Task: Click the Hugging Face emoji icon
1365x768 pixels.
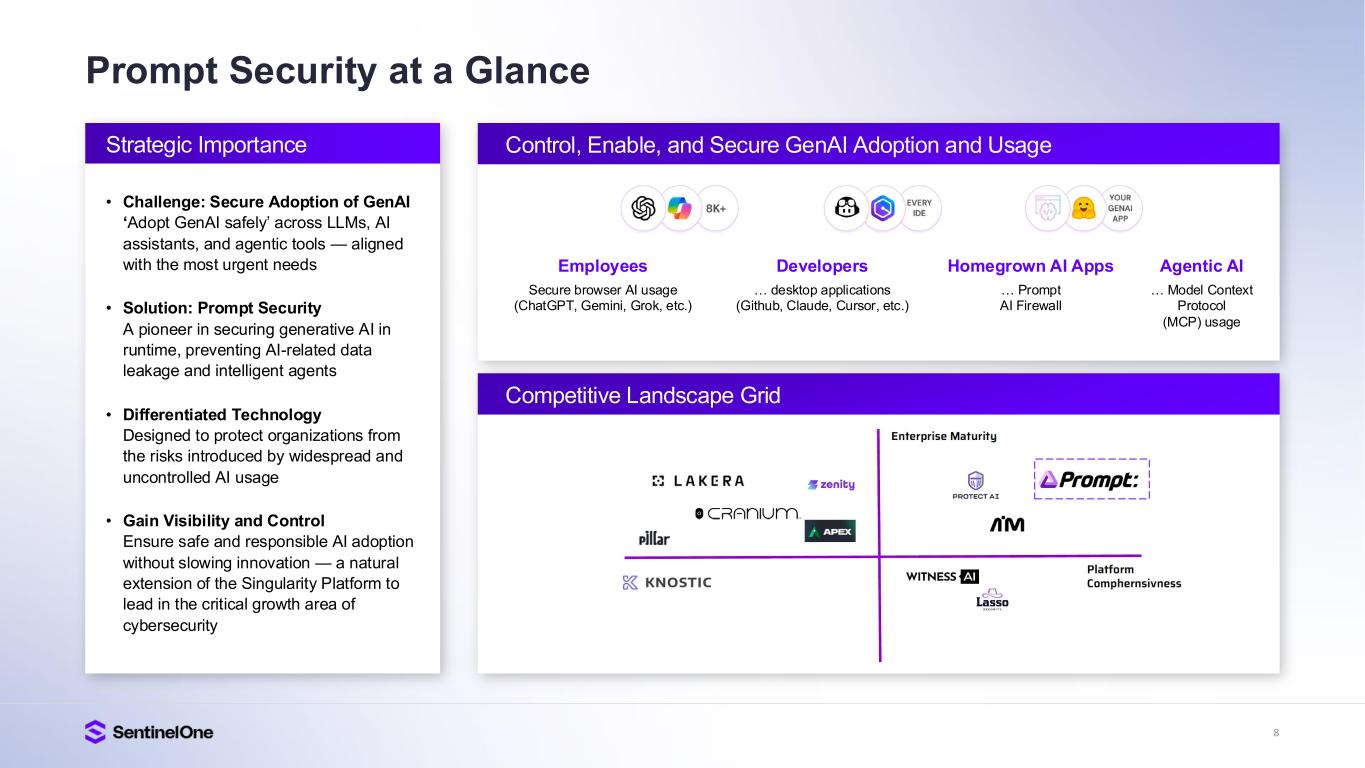Action: click(1081, 208)
